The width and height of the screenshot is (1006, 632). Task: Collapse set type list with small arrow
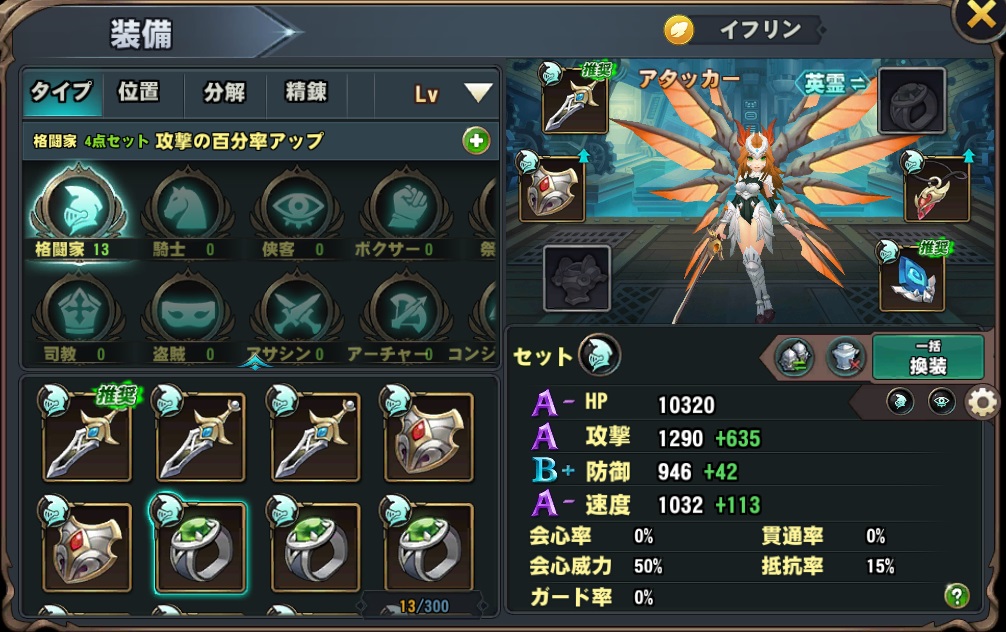[x=255, y=365]
